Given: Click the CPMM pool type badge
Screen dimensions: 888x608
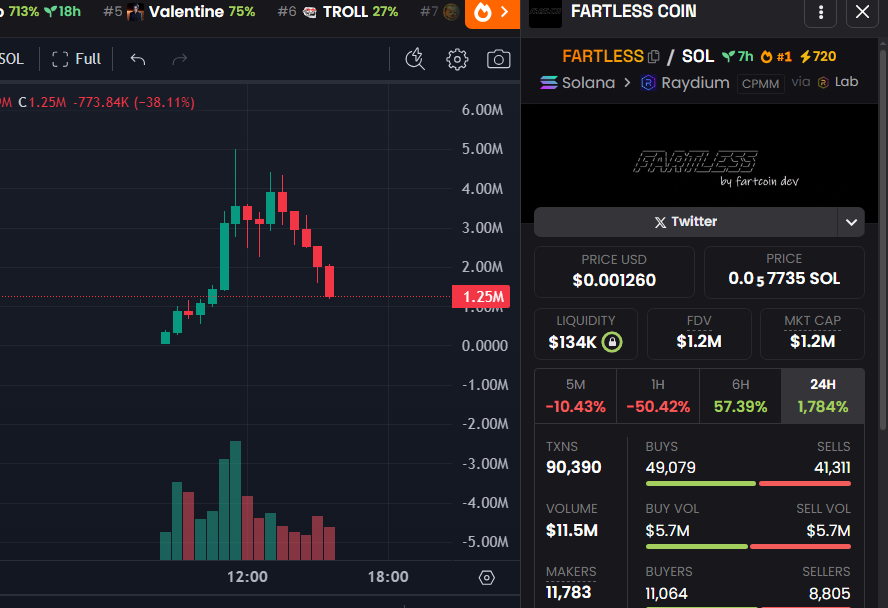Looking at the screenshot, I should pos(760,84).
